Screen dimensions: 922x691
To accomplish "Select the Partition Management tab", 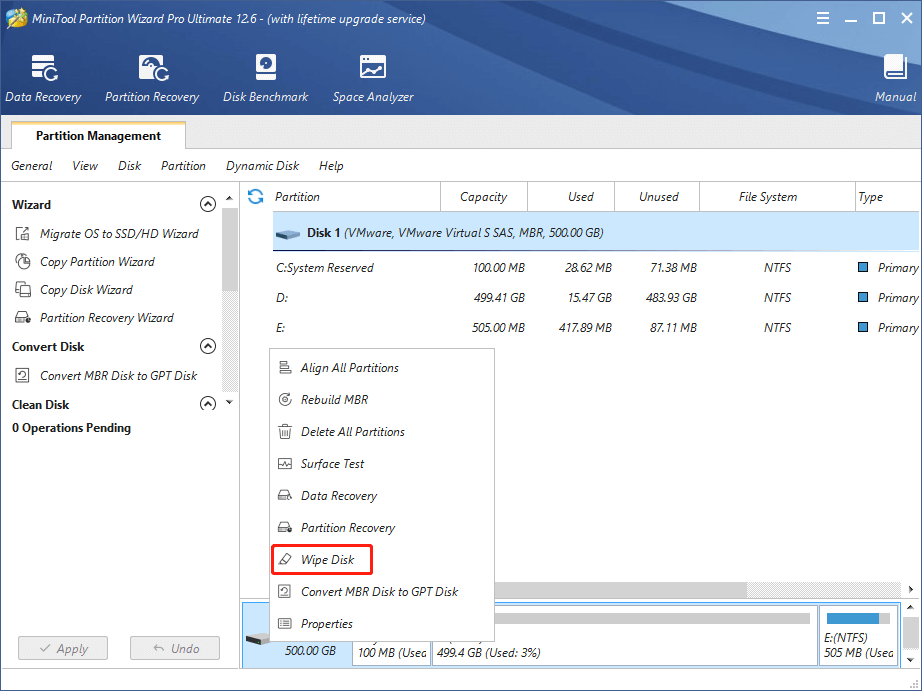I will pos(98,135).
